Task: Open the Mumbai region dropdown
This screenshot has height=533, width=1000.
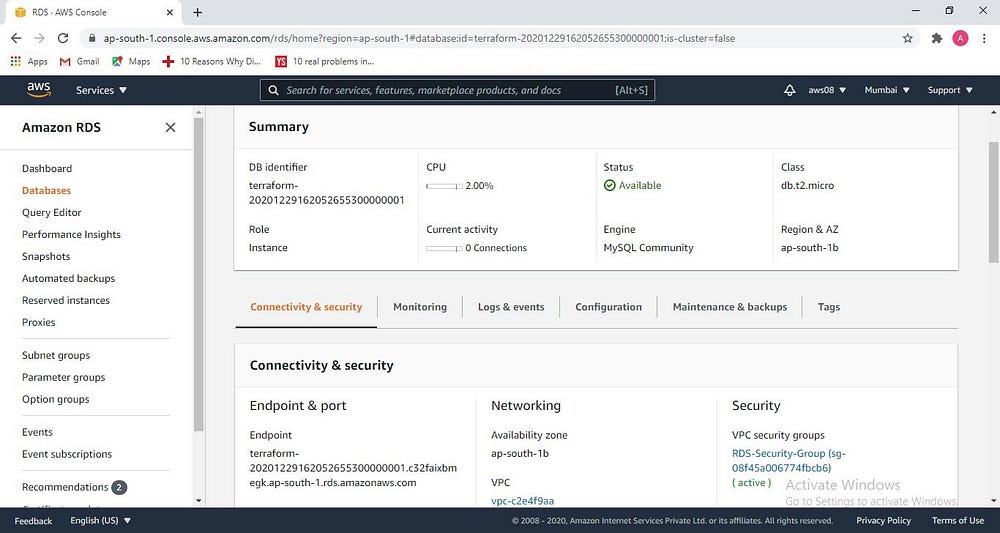Action: (887, 91)
